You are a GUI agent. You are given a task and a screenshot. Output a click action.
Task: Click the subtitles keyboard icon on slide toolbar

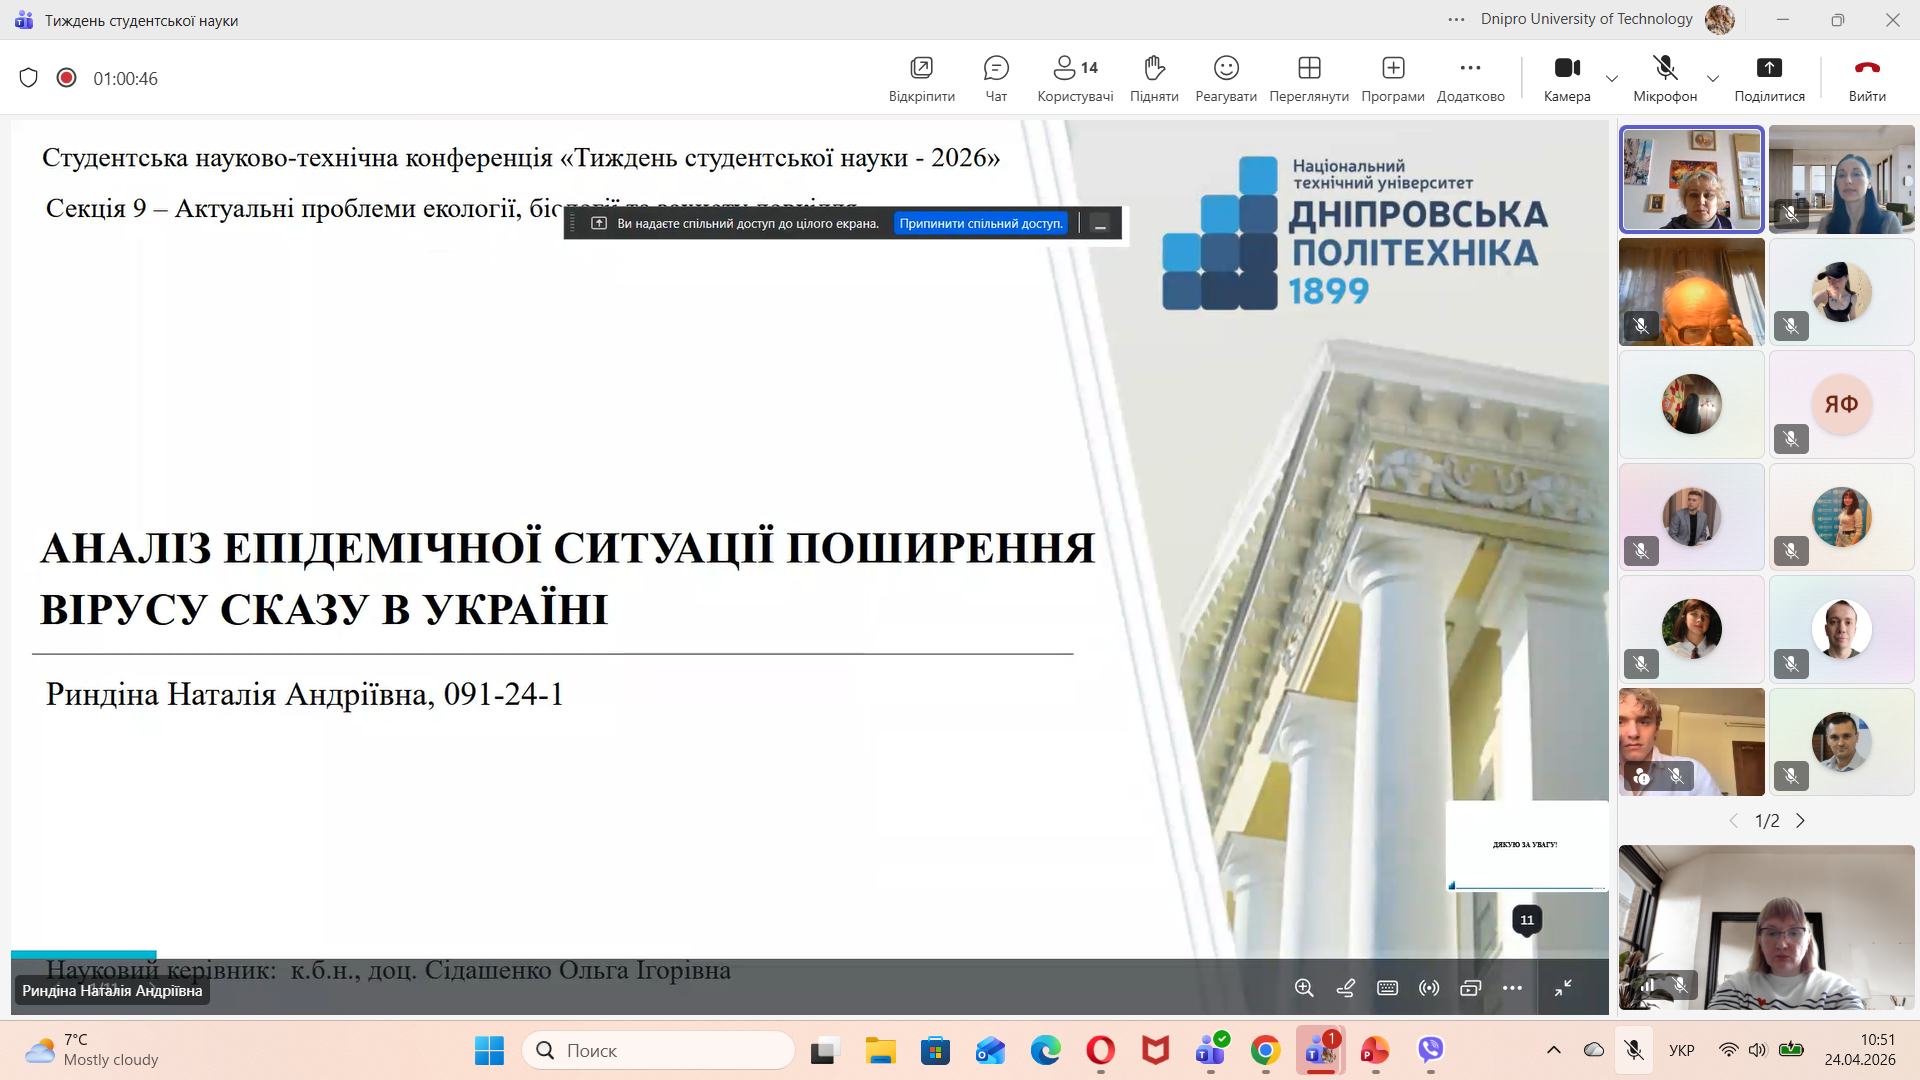click(1387, 988)
